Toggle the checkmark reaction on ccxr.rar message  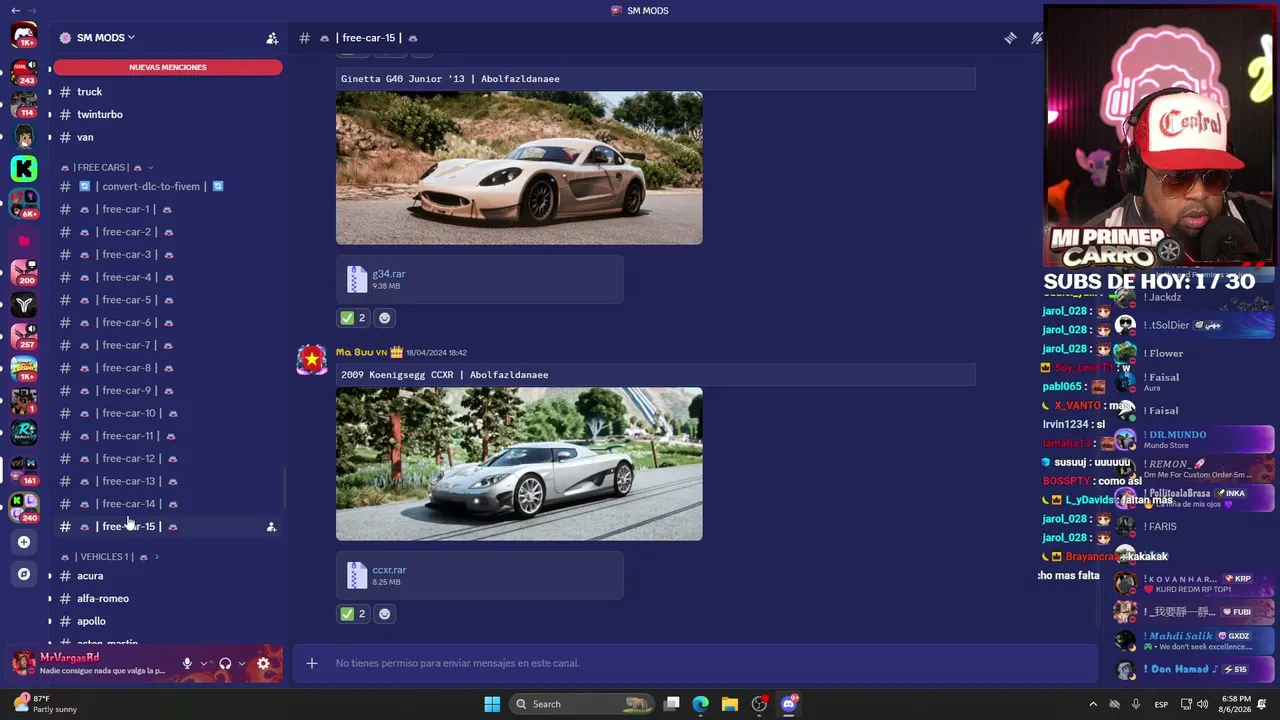pos(353,614)
